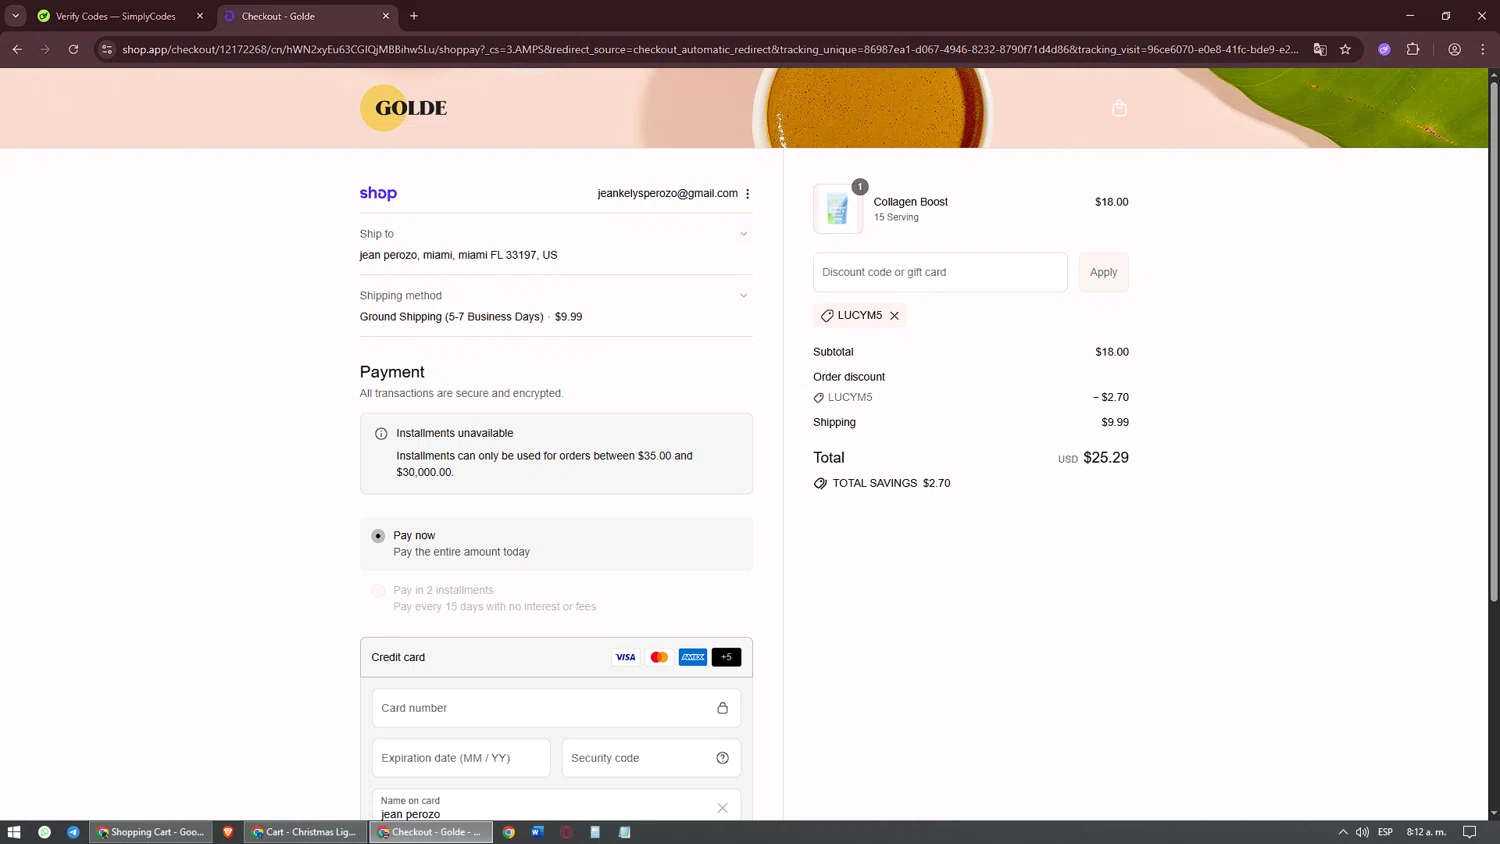This screenshot has width=1500, height=844.
Task: Select Pay in 2 installments option
Action: pyautogui.click(x=378, y=591)
